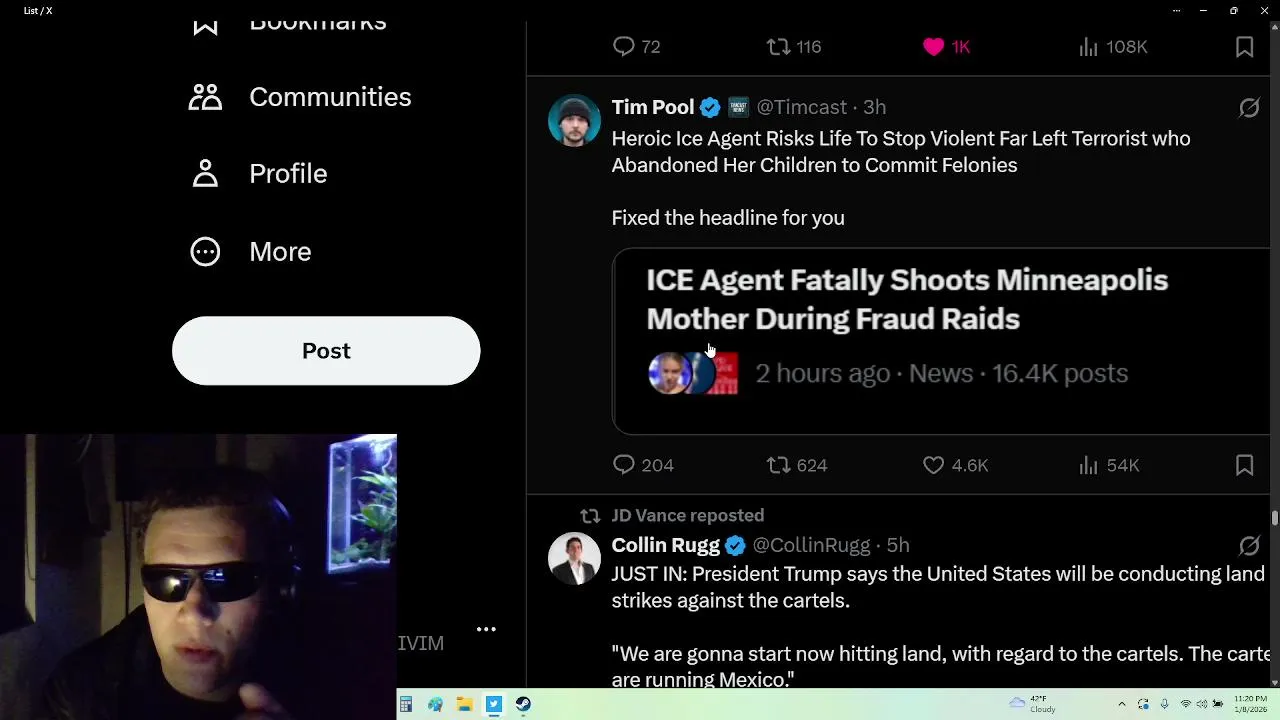1280x720 pixels.
Task: Open the account options three-dots menu
Action: point(486,629)
